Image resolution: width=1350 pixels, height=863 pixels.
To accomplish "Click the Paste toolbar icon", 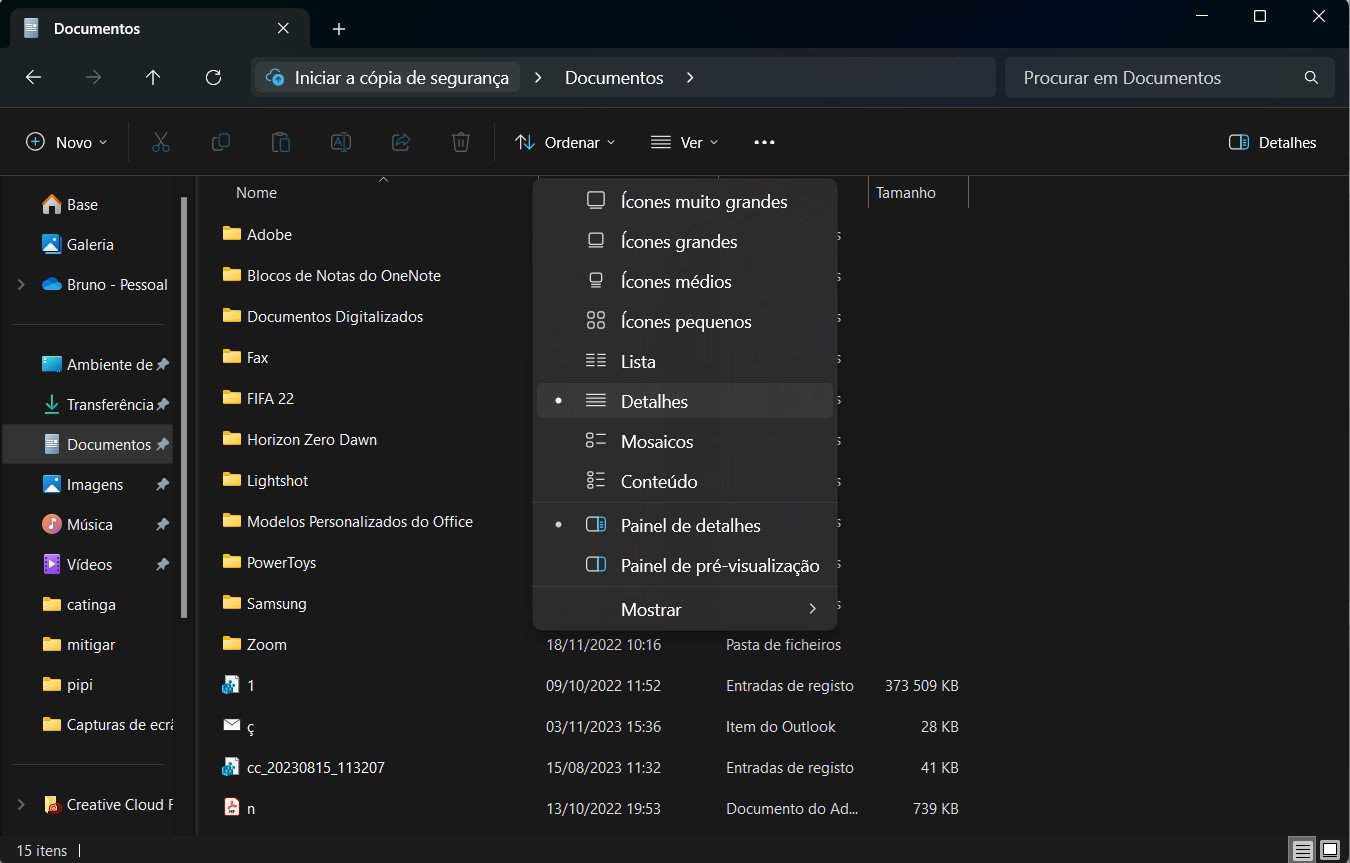I will (281, 142).
